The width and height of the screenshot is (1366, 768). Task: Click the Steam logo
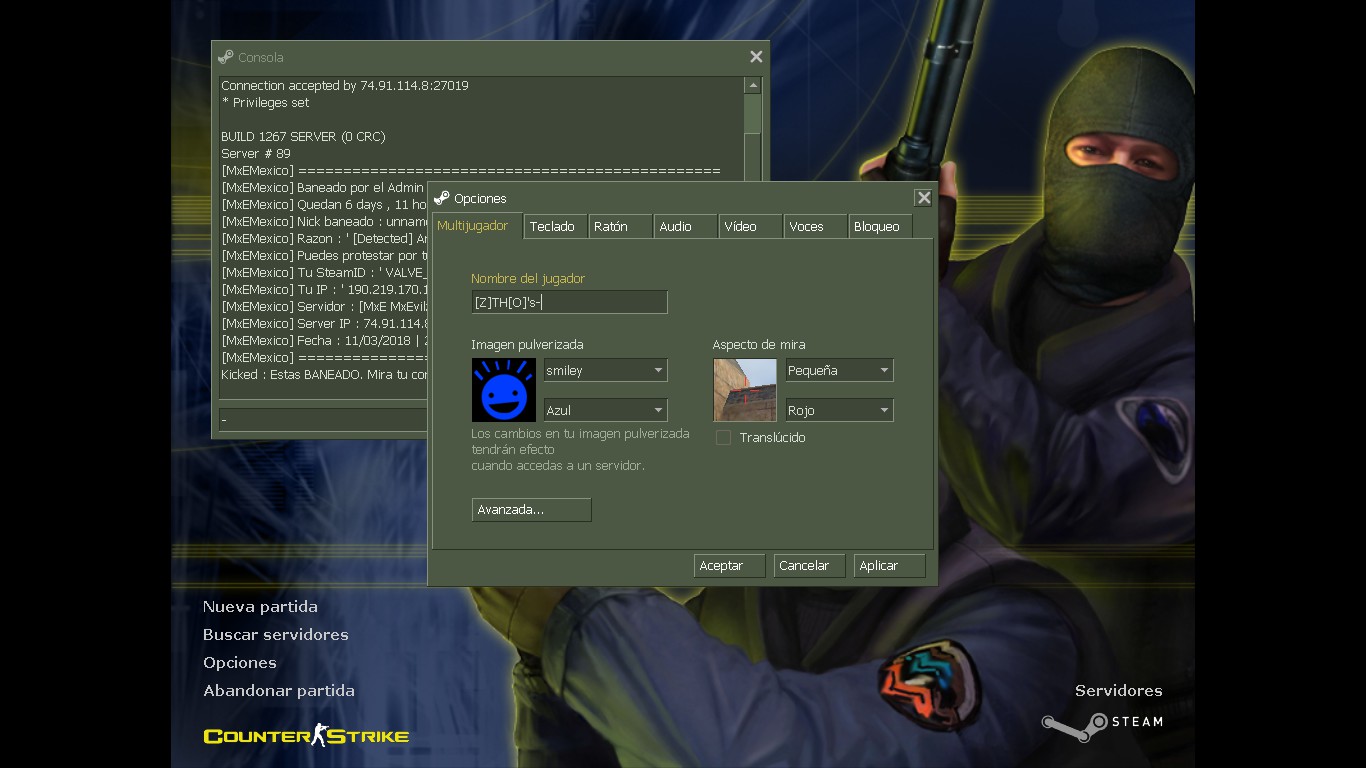tap(1102, 726)
